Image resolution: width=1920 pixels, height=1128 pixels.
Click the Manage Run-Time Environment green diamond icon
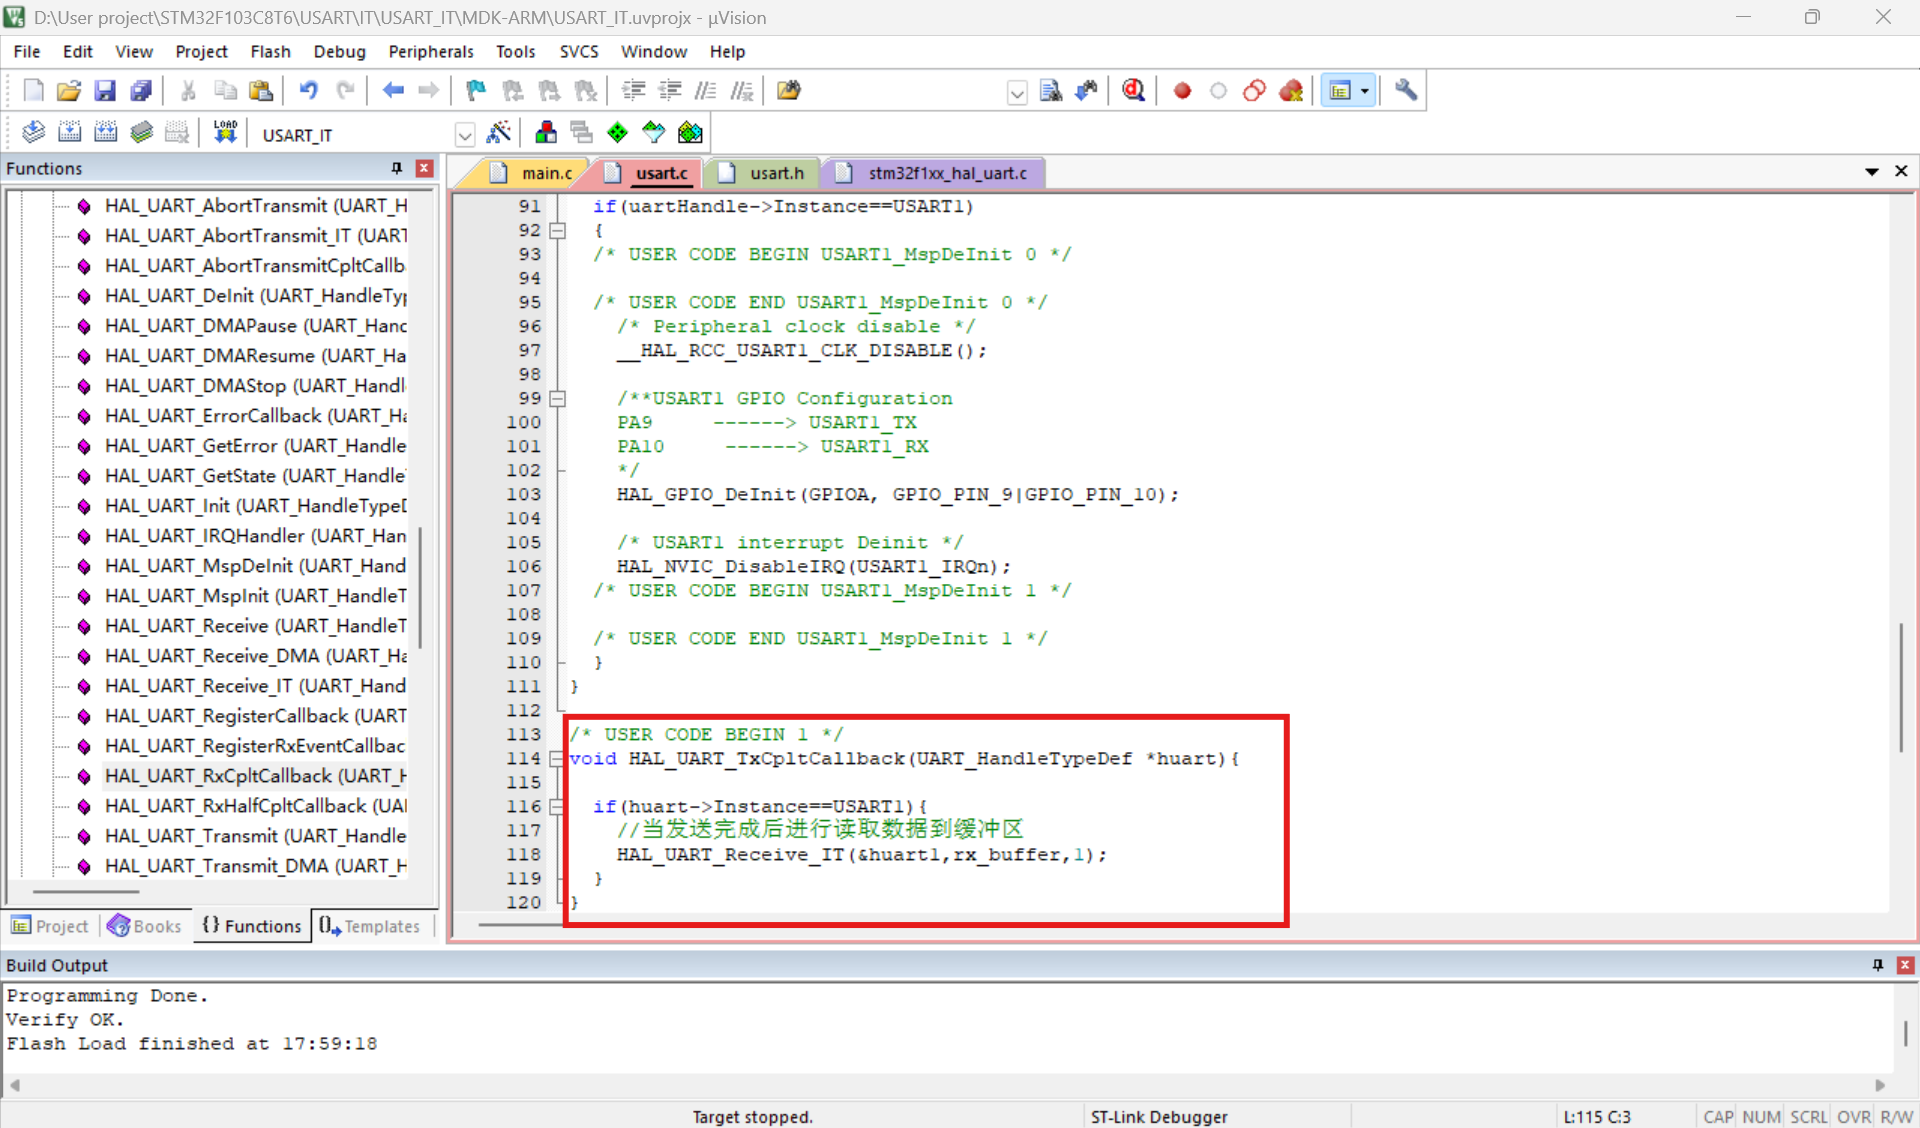pos(617,132)
